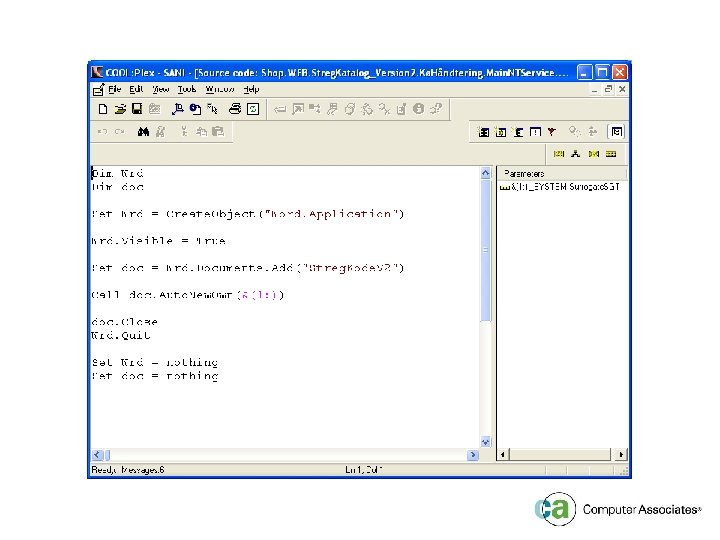The height and width of the screenshot is (540, 720).
Task: Click the code editor scroll right arrow
Action: coord(472,455)
